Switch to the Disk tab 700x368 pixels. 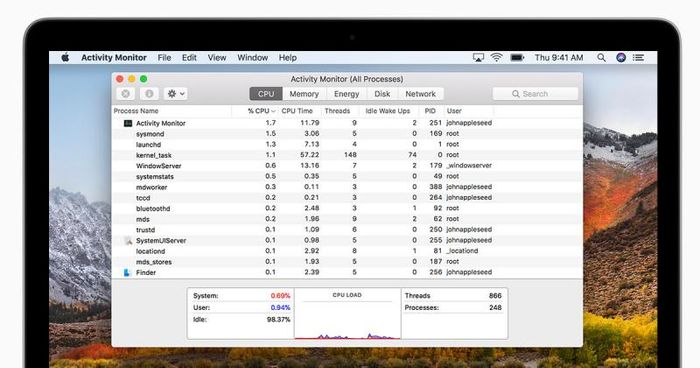pos(382,94)
